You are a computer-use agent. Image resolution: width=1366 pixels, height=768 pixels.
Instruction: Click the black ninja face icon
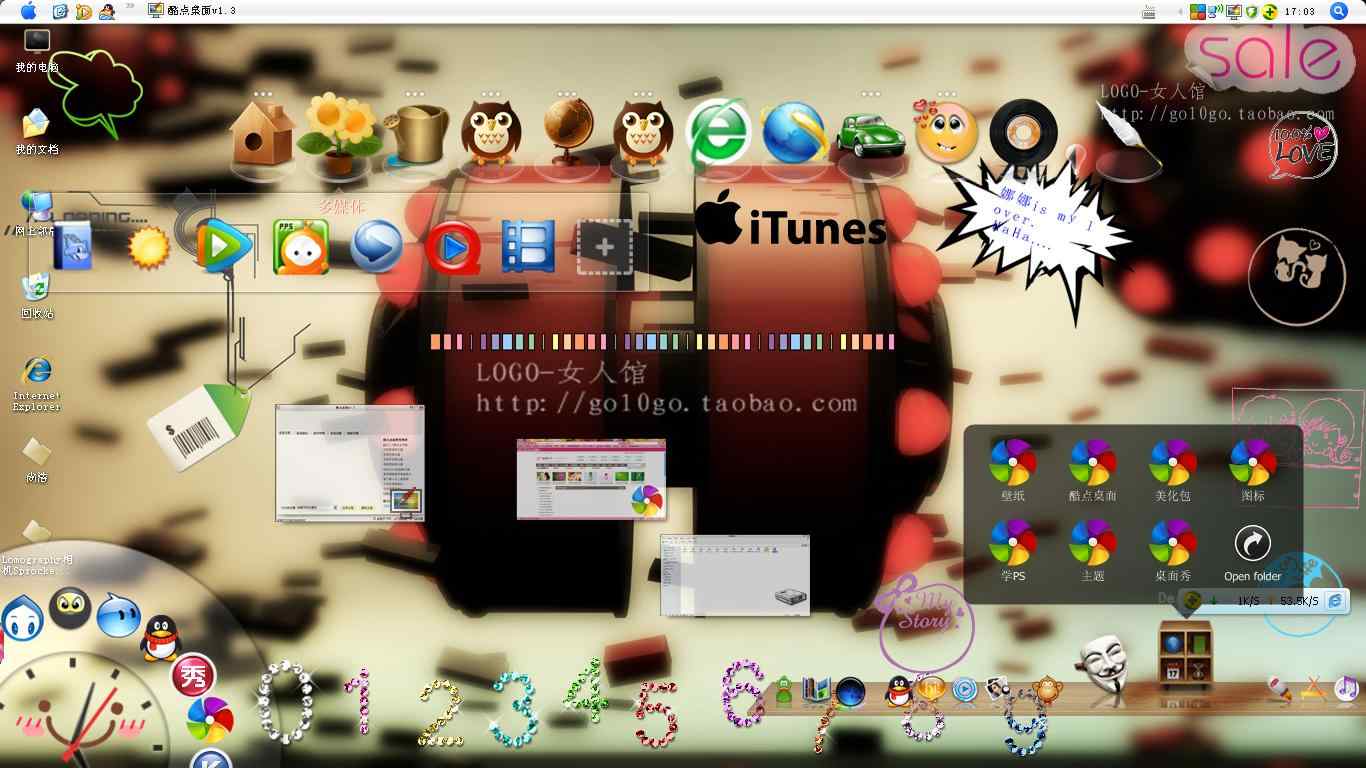70,608
